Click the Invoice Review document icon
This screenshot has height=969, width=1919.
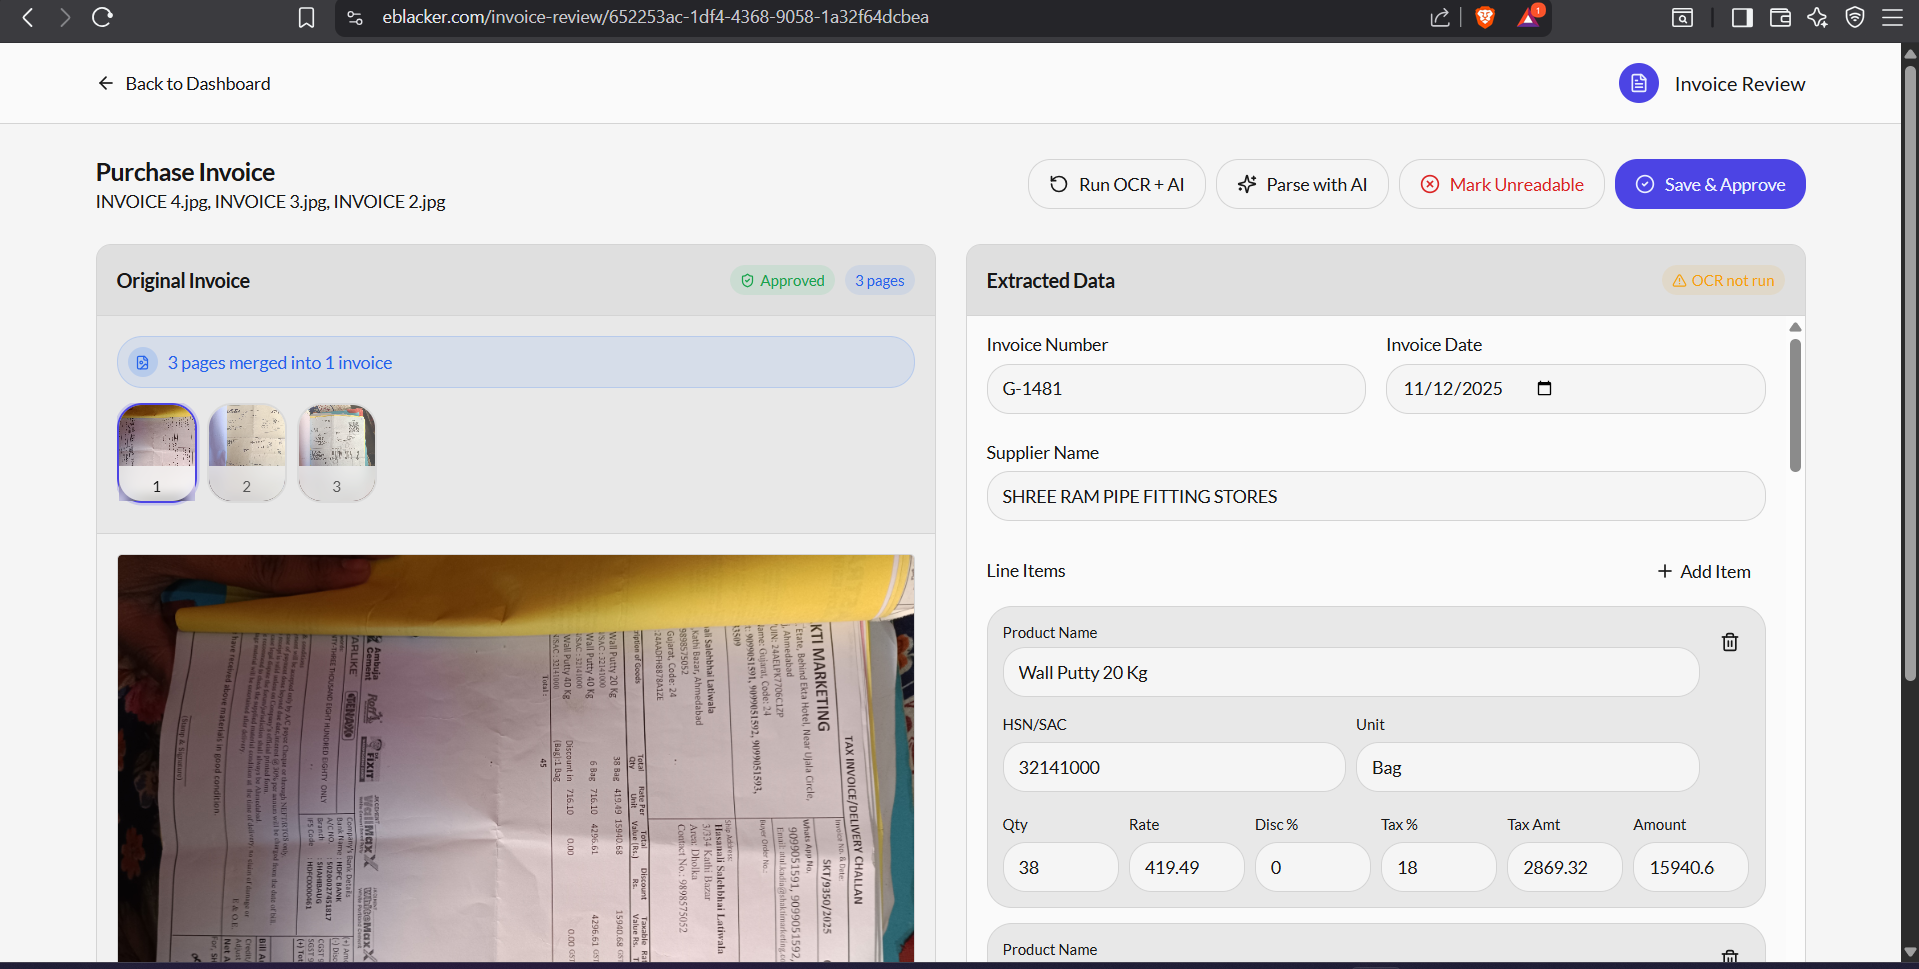1639,84
